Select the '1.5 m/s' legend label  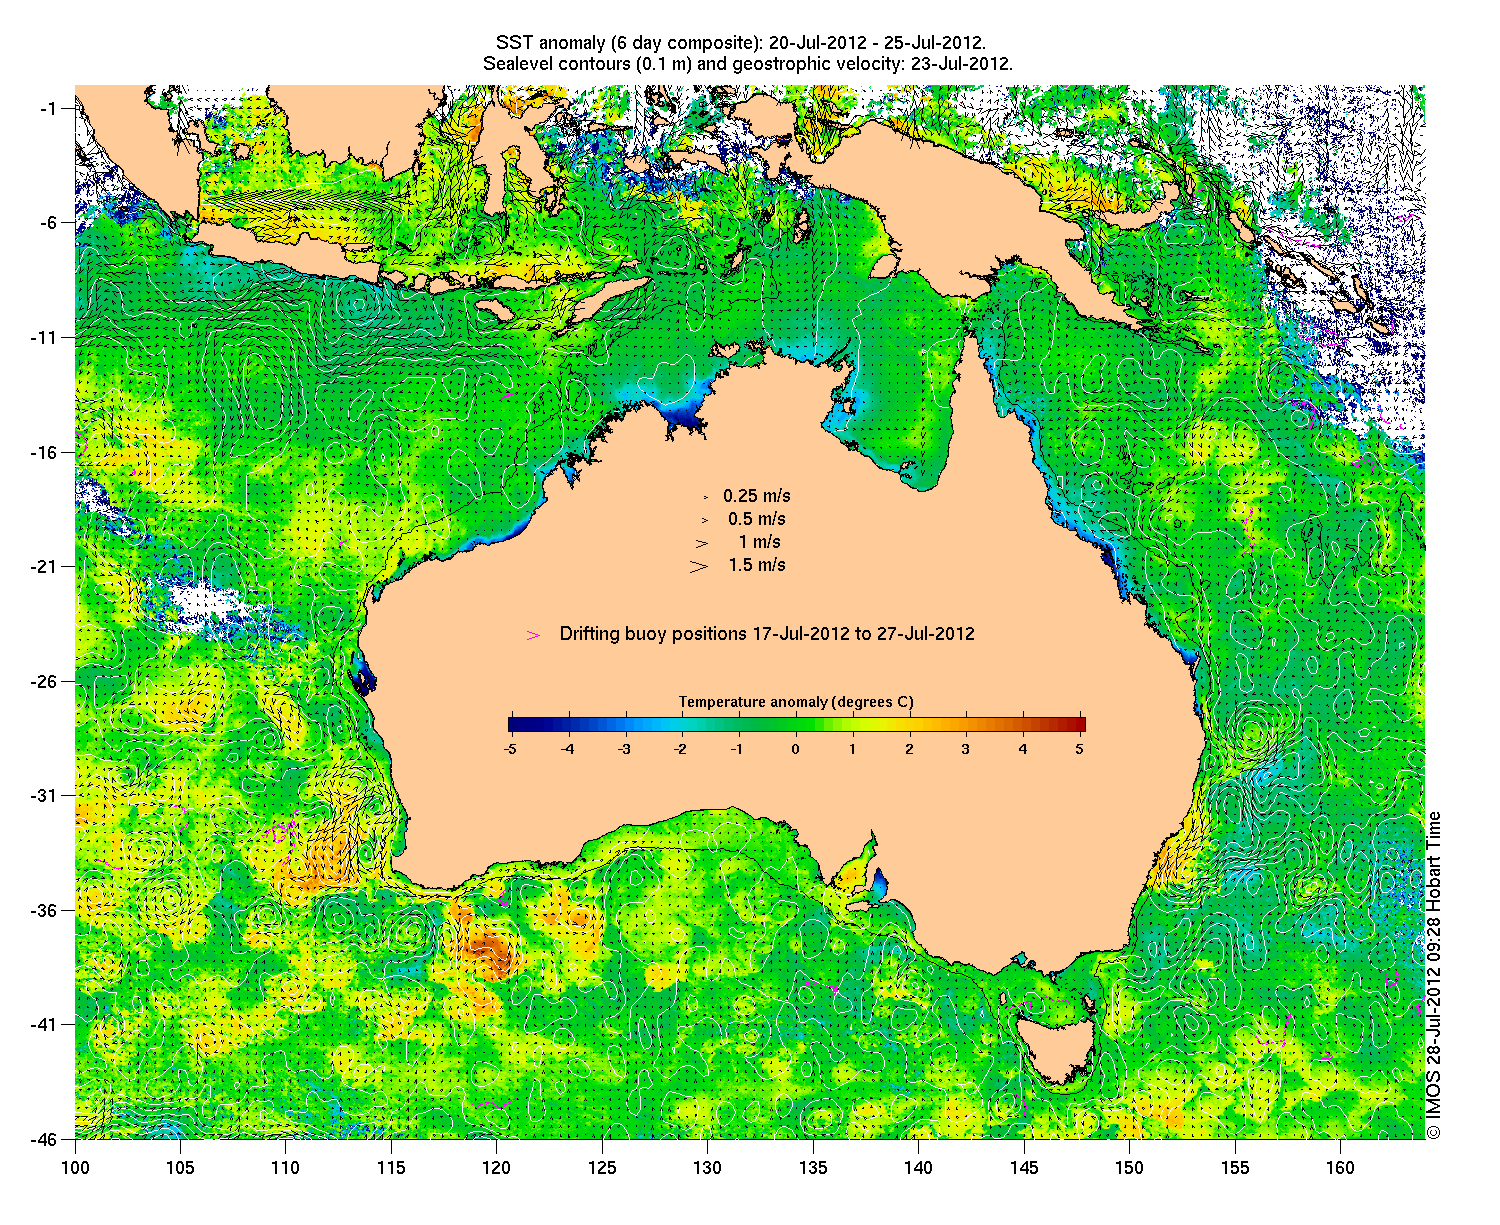[757, 565]
